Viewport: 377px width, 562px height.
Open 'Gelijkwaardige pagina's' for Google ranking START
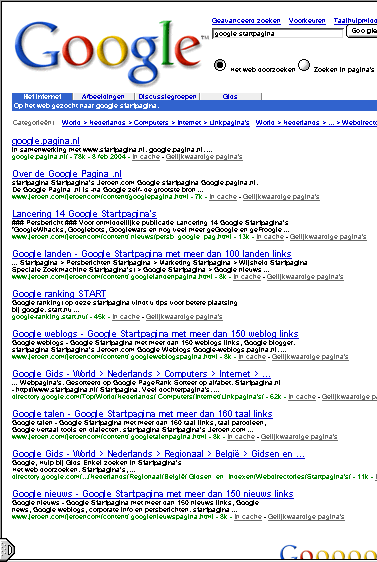pos(184,317)
